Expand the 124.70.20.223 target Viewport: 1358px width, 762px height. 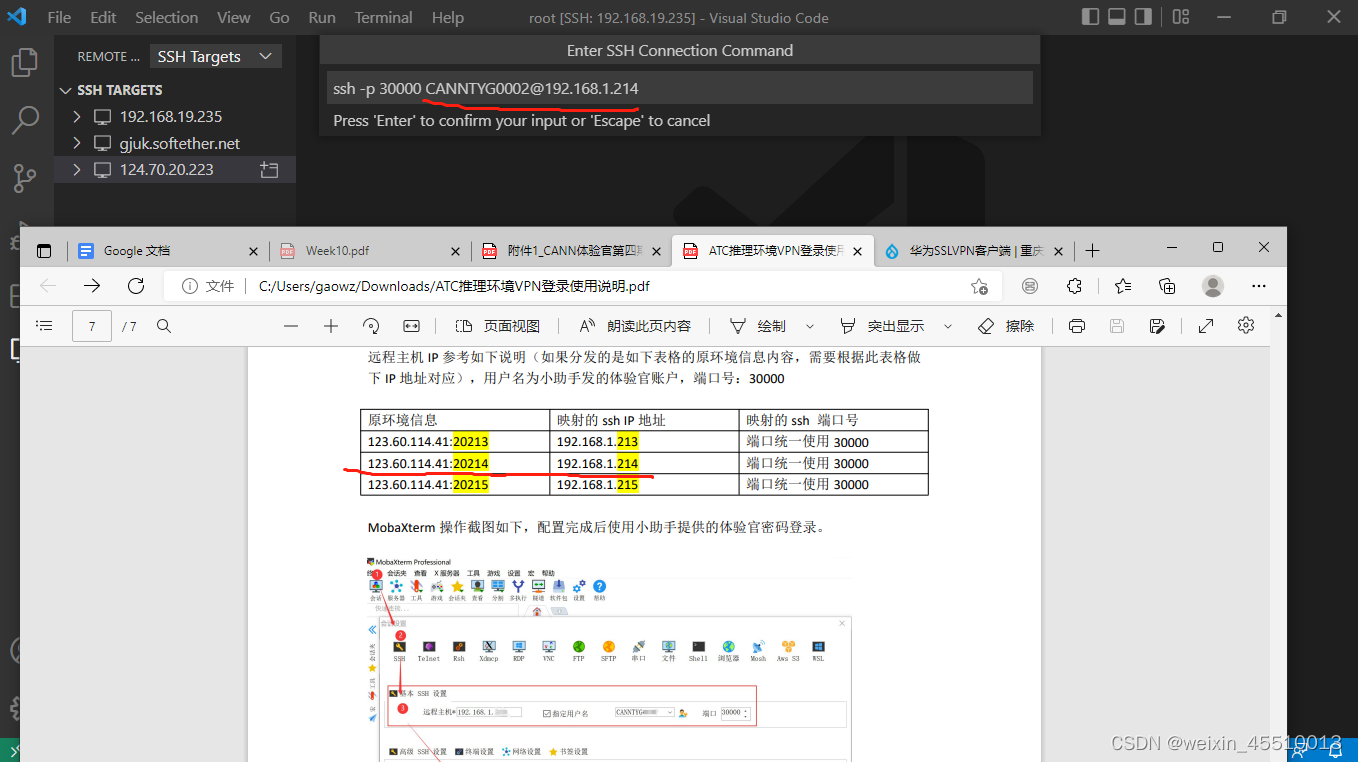77,170
